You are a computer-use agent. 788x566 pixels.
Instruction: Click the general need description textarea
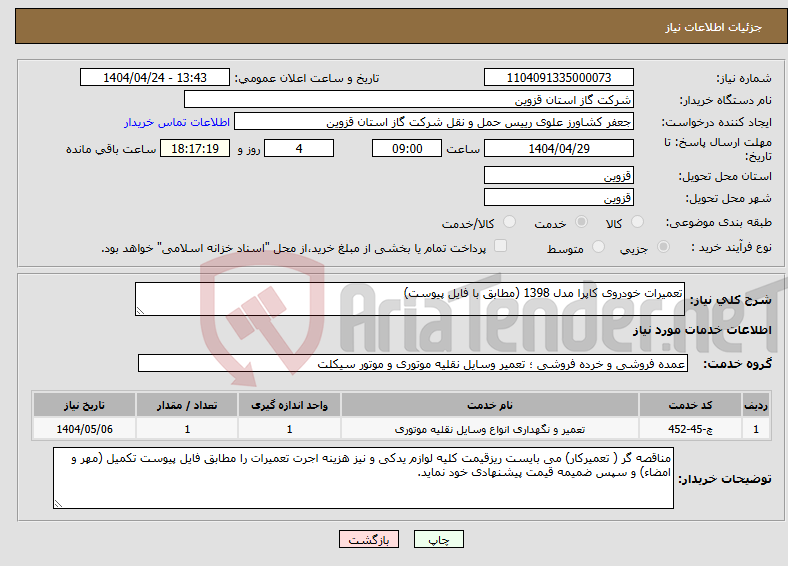(x=410, y=299)
